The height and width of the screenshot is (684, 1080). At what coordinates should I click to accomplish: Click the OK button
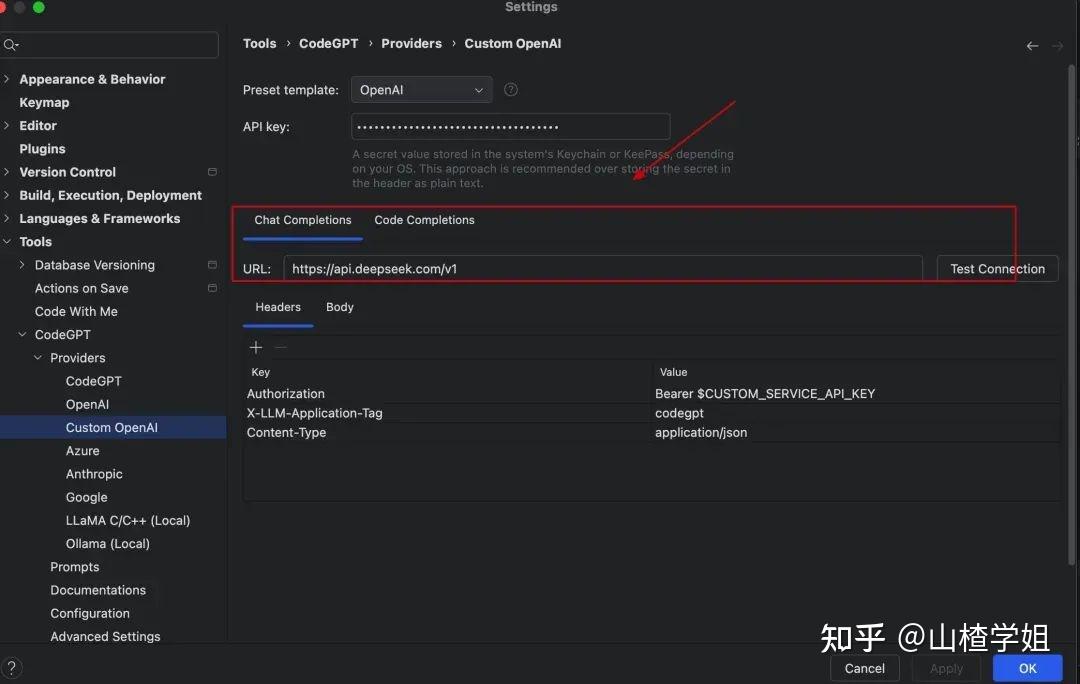(1027, 668)
